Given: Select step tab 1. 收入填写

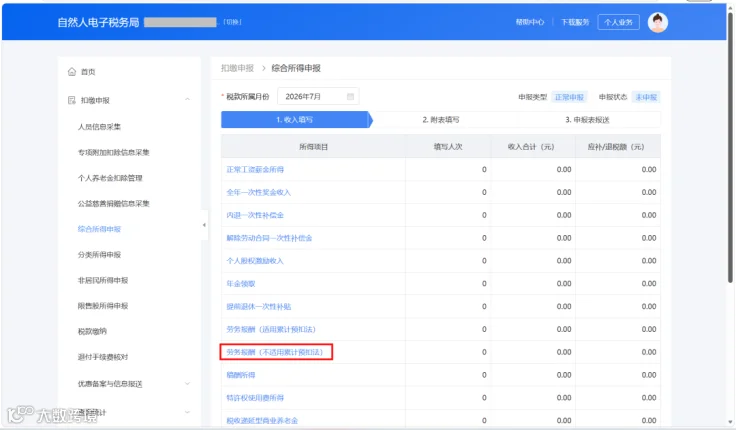Looking at the screenshot, I should point(295,120).
